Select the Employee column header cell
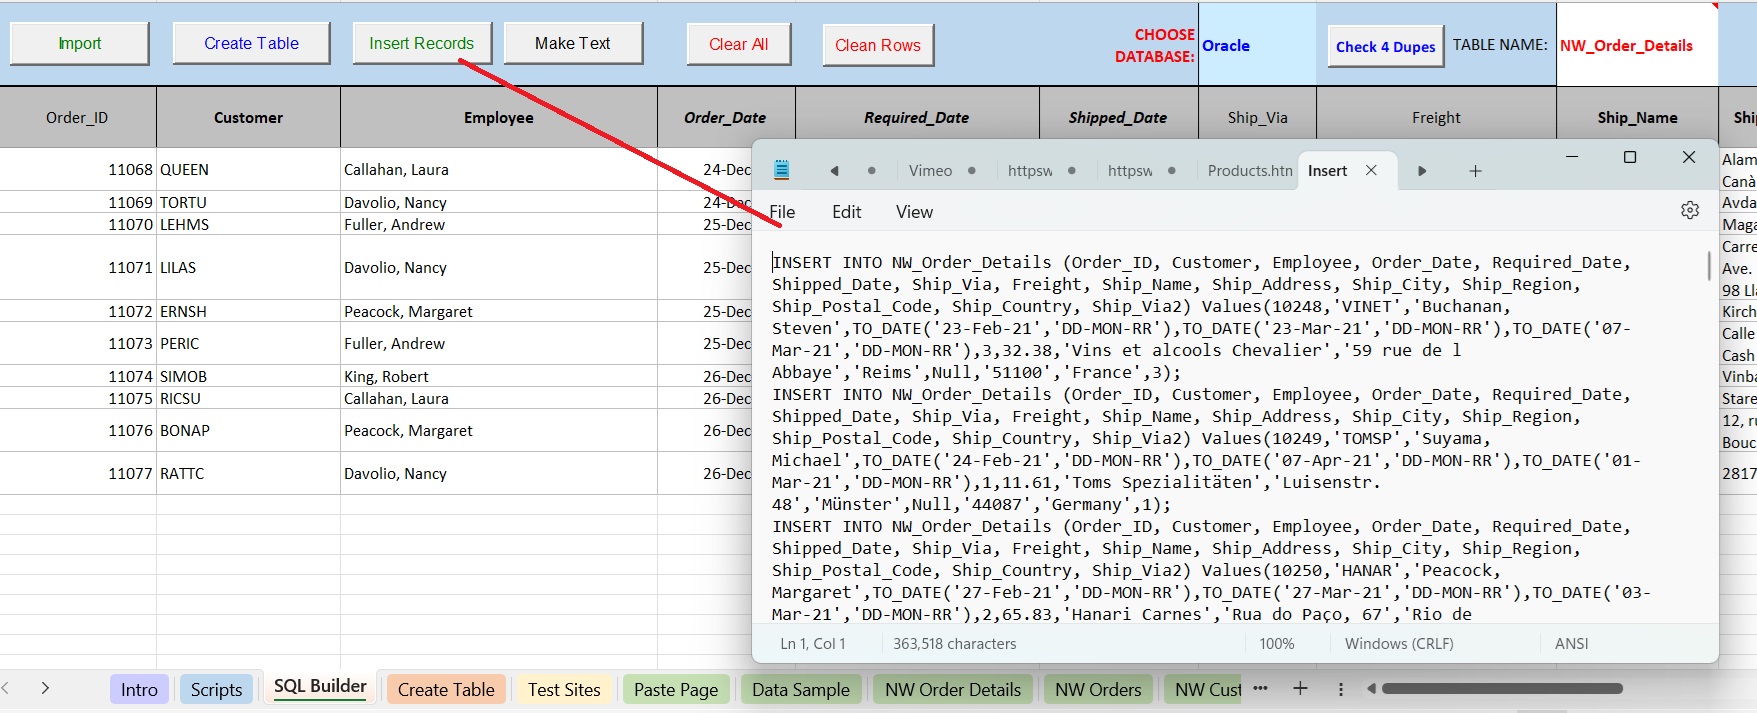 (x=498, y=118)
